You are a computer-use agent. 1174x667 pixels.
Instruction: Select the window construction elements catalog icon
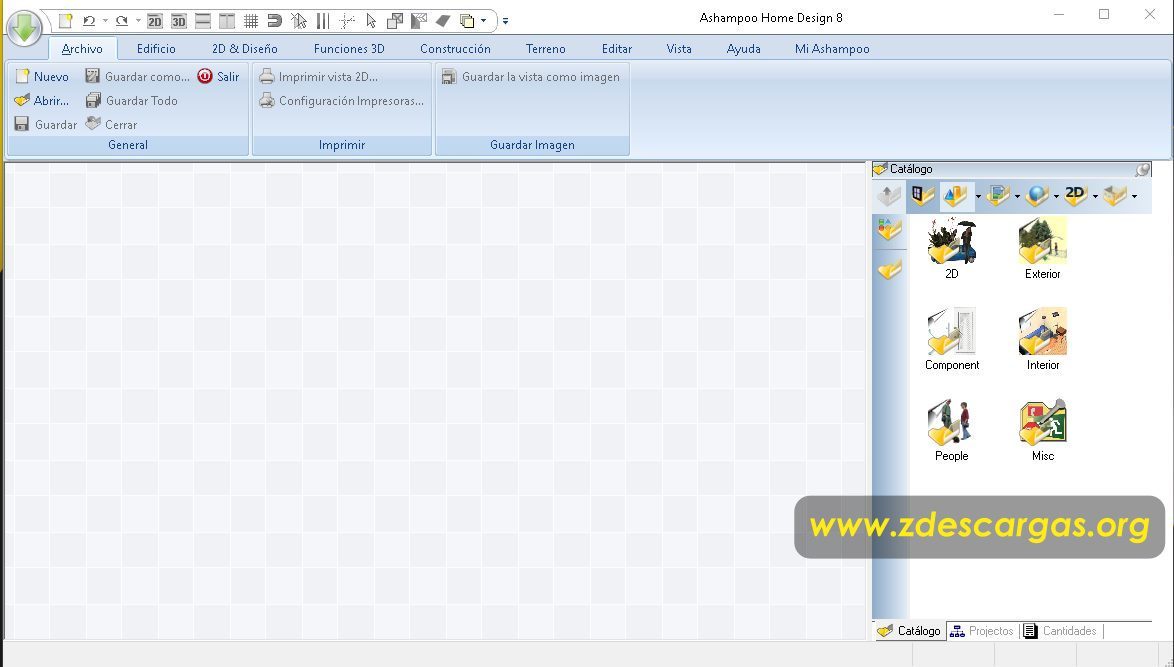tap(922, 196)
